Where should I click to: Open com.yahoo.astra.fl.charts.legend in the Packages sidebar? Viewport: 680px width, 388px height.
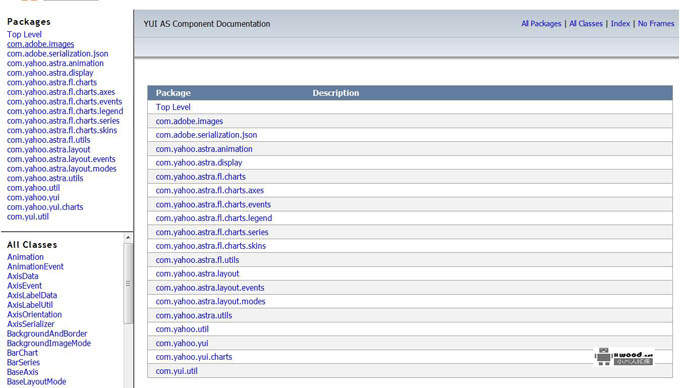[65, 111]
